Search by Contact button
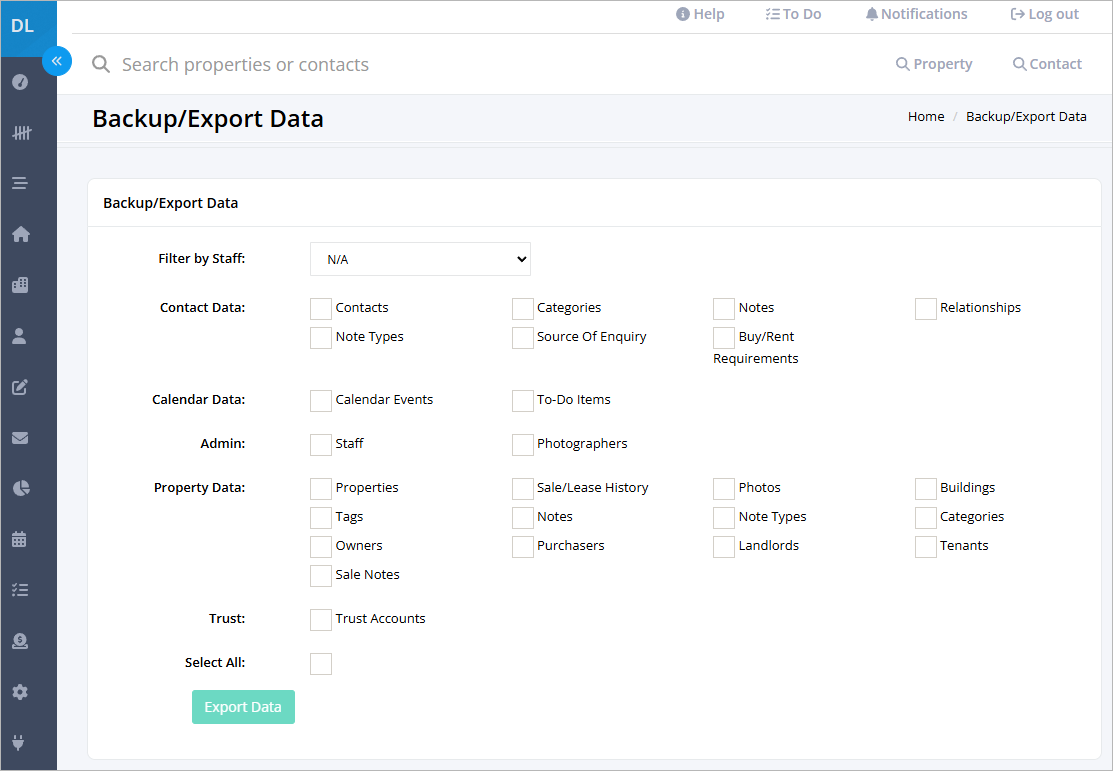 (x=1047, y=64)
